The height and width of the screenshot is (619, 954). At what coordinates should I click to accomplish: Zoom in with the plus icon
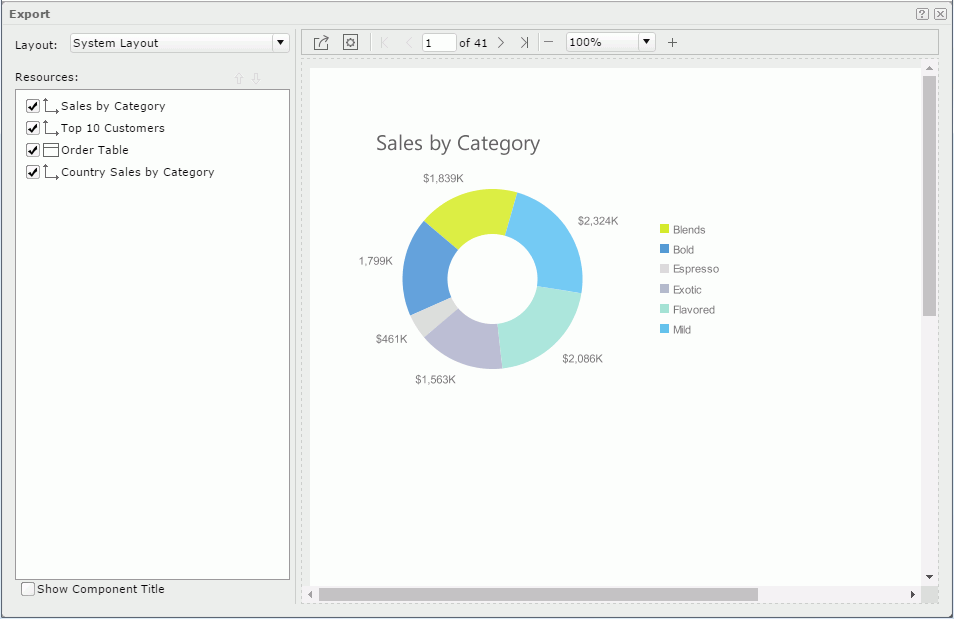[671, 42]
